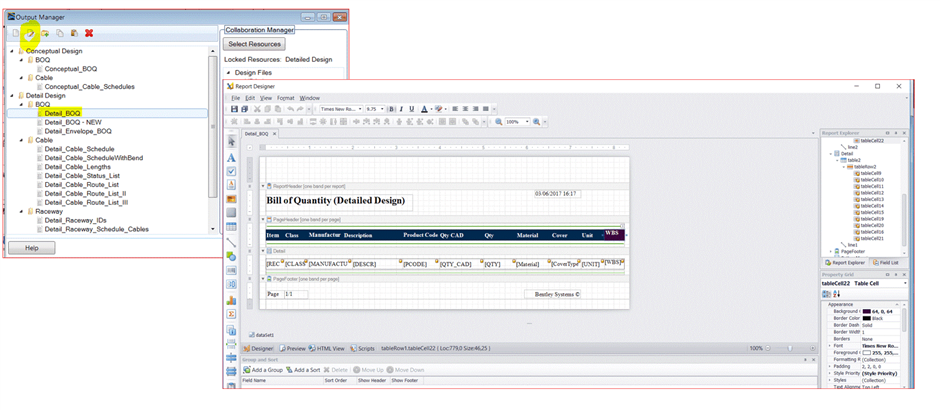The width and height of the screenshot is (940, 410).
Task: Click Add a Group button
Action: [263, 370]
